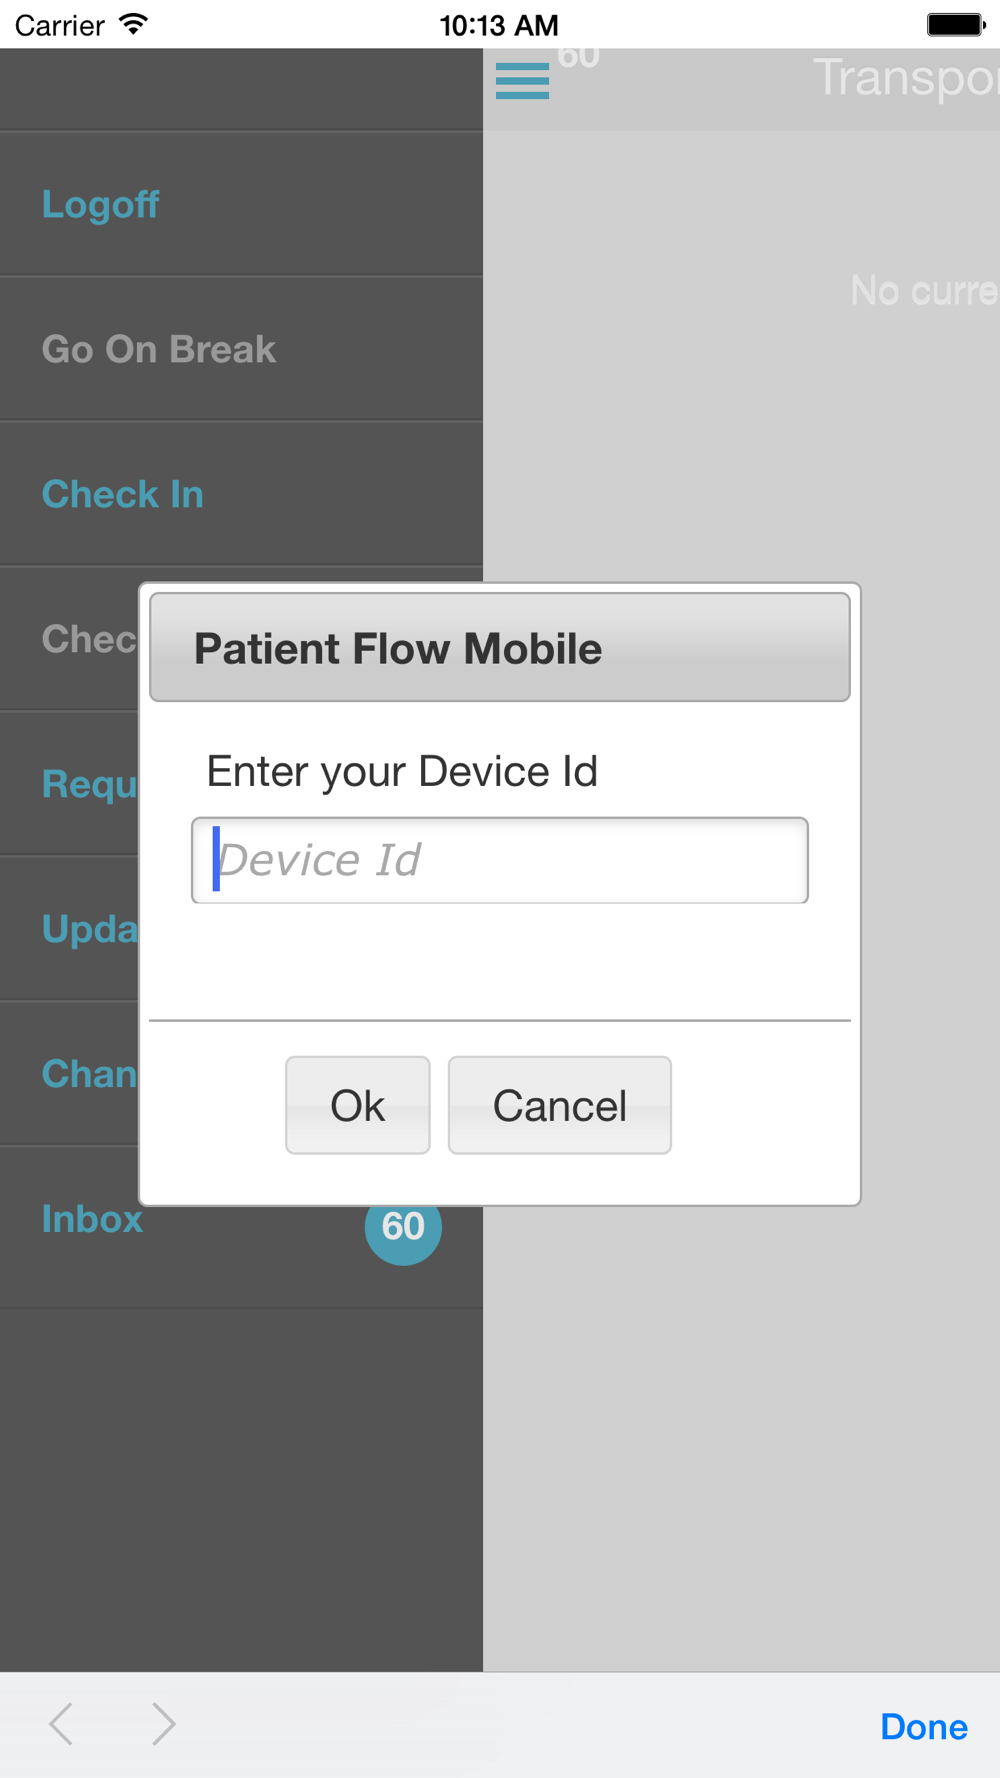1000x1778 pixels.
Task: Select Check In from the side menu
Action: [123, 495]
